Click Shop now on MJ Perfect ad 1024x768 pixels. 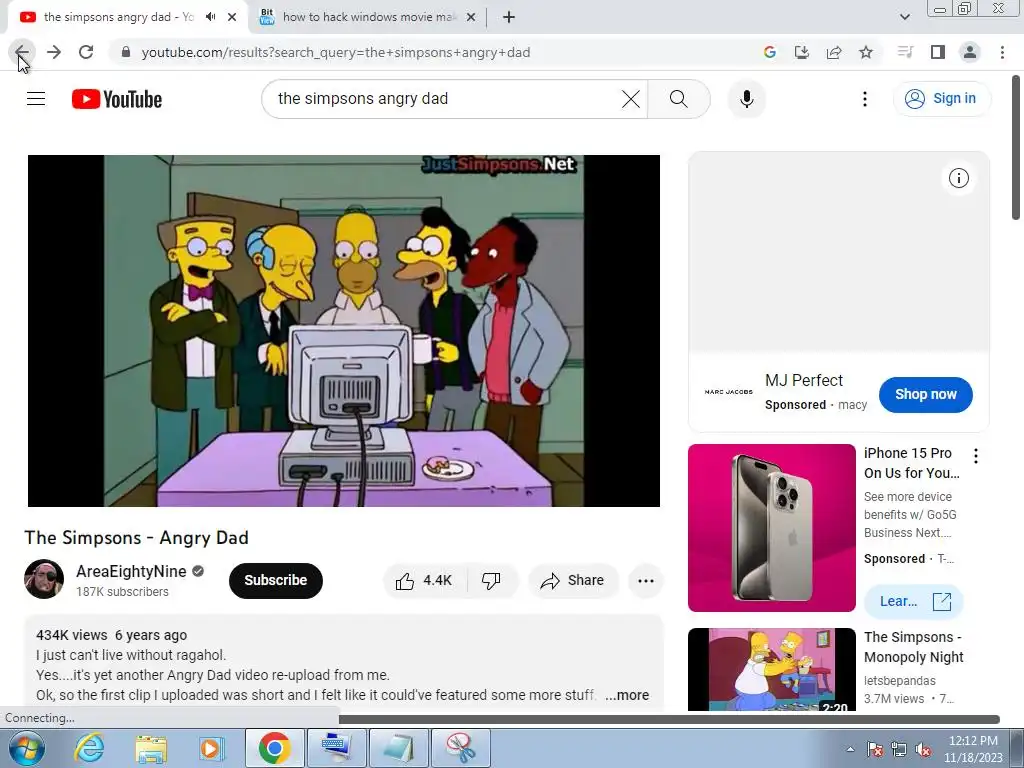point(925,394)
